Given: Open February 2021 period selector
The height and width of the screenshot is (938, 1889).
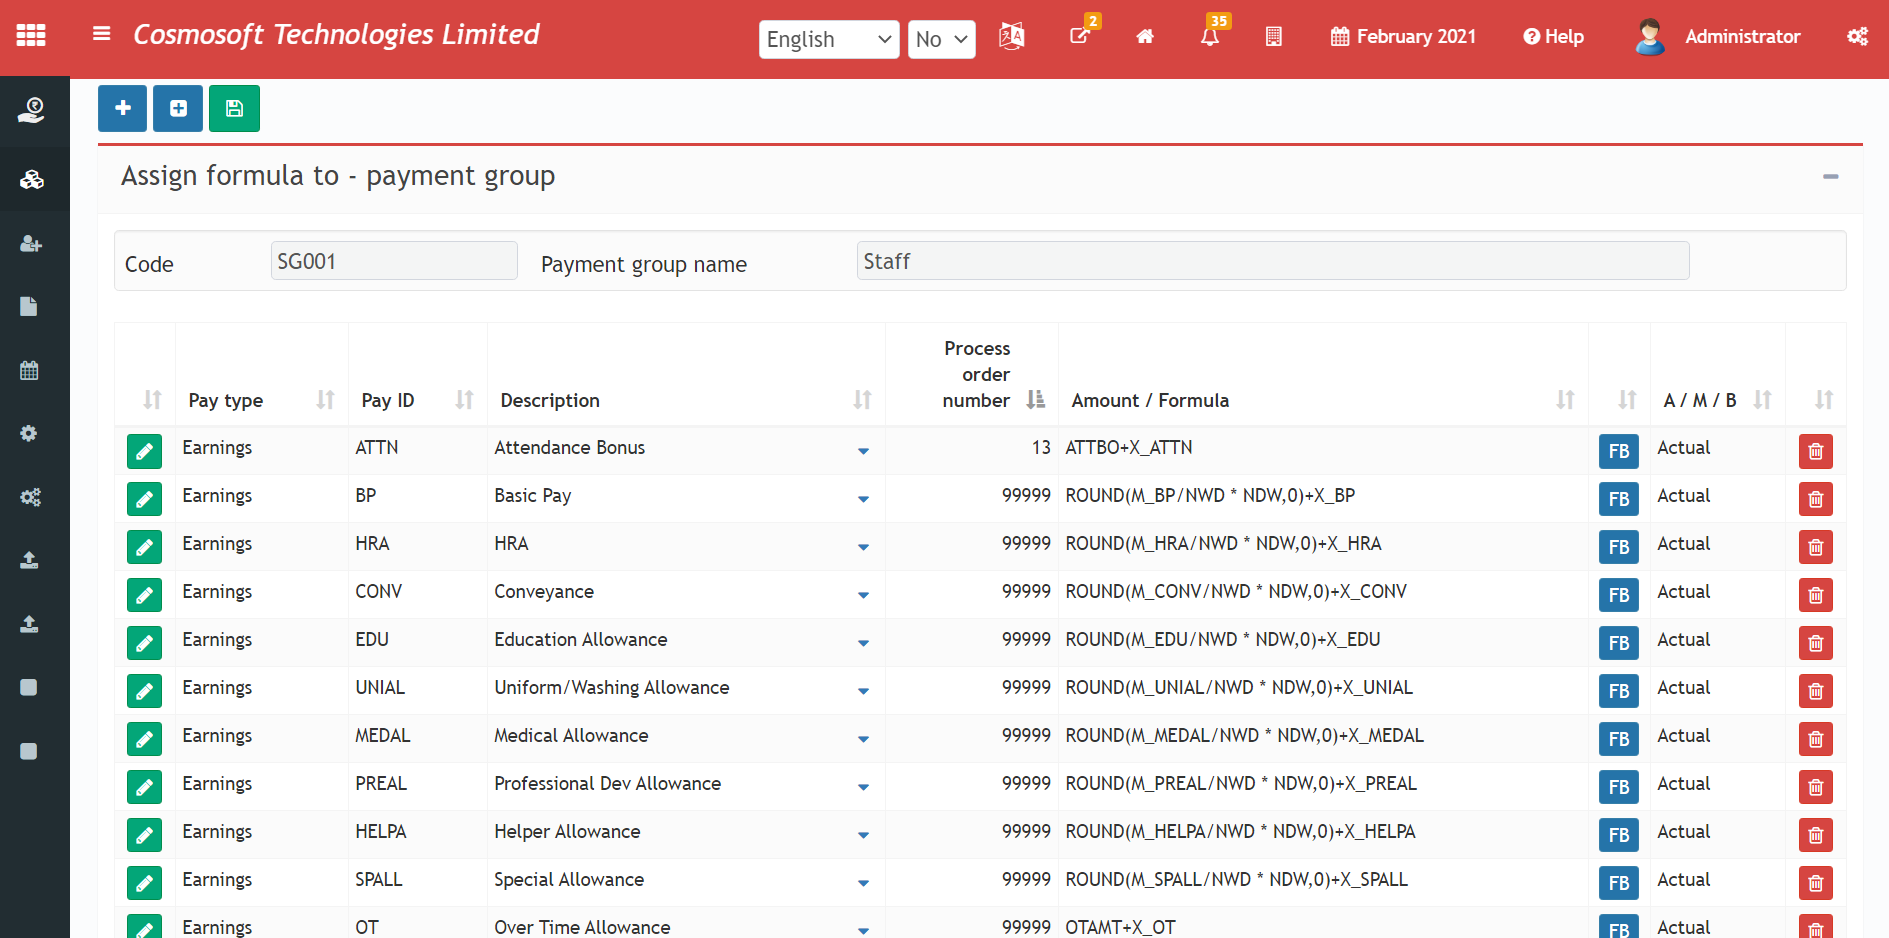Looking at the screenshot, I should pos(1403,37).
